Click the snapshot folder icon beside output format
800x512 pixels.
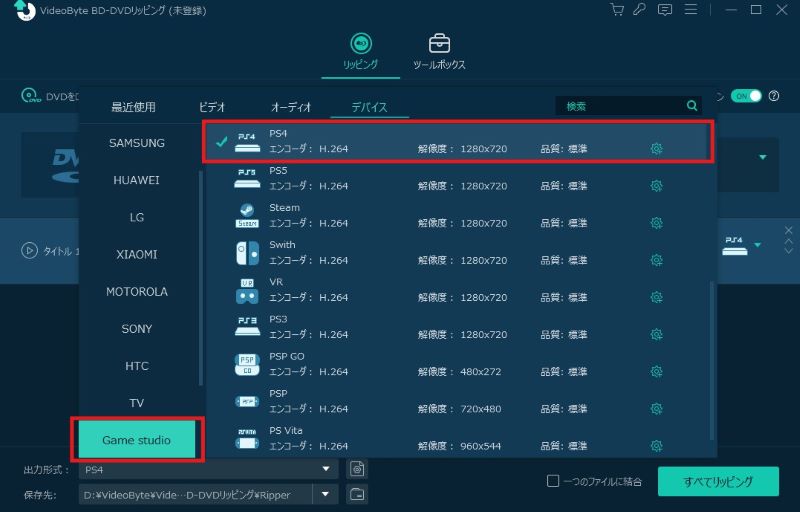click(x=357, y=469)
